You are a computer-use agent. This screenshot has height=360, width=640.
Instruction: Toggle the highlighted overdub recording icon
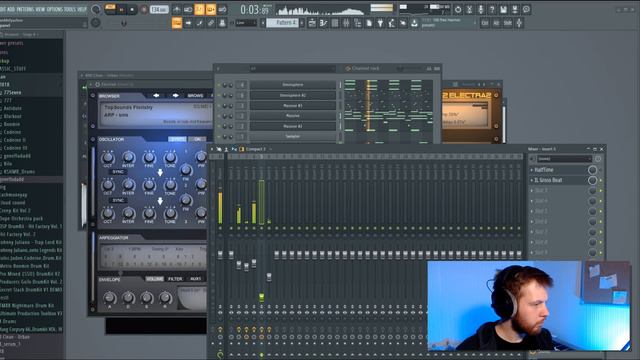click(211, 9)
